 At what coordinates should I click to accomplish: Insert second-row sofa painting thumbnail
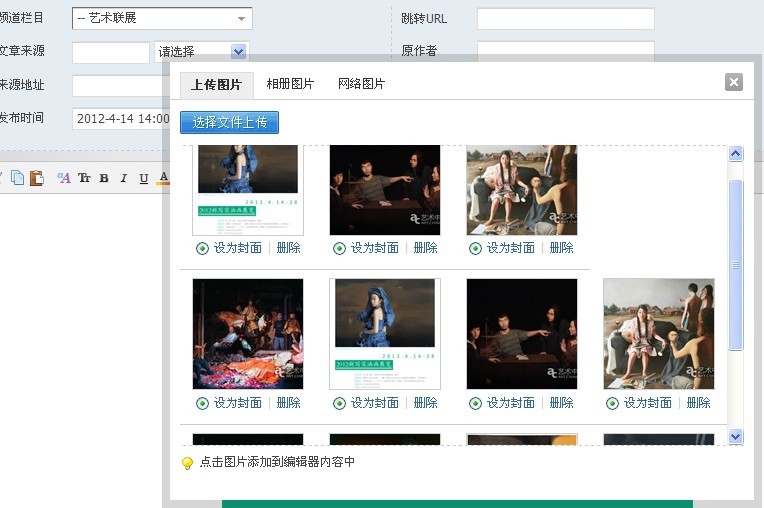click(659, 334)
